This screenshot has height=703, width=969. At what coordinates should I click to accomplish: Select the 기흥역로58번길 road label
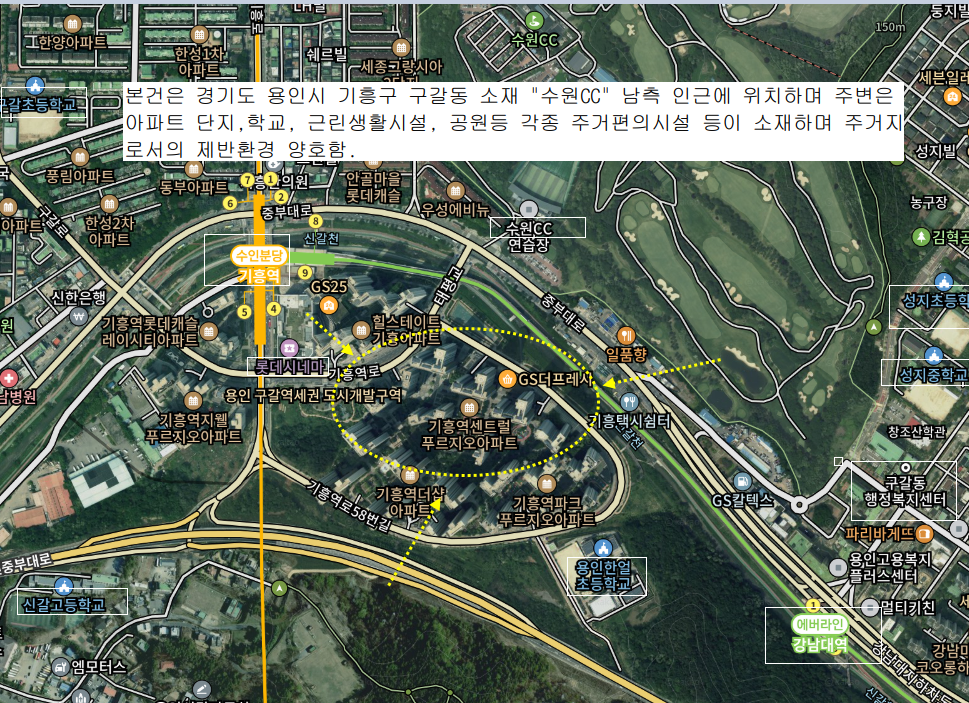click(350, 505)
